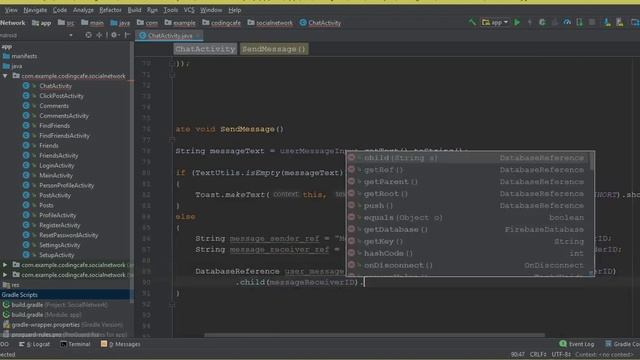The width and height of the screenshot is (640, 360).
Task: Open the Code menu
Action: click(x=60, y=10)
